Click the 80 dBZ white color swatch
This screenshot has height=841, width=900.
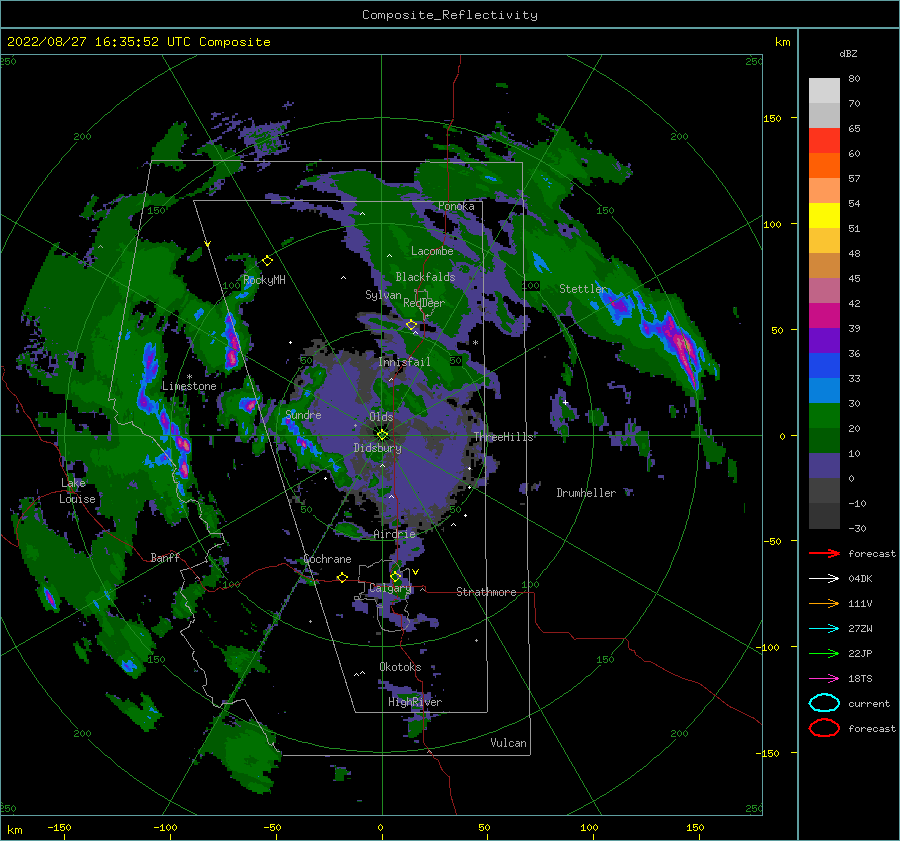coord(824,90)
